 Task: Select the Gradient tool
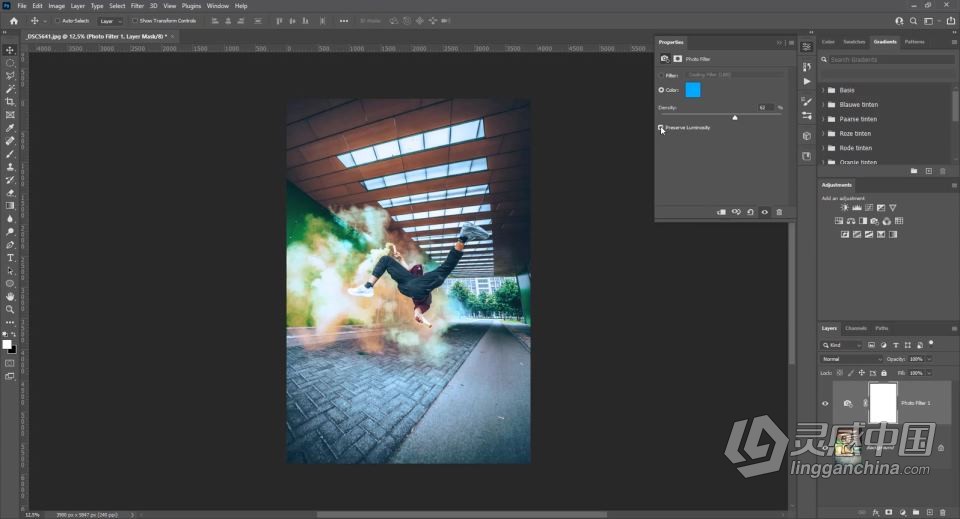pos(10,206)
